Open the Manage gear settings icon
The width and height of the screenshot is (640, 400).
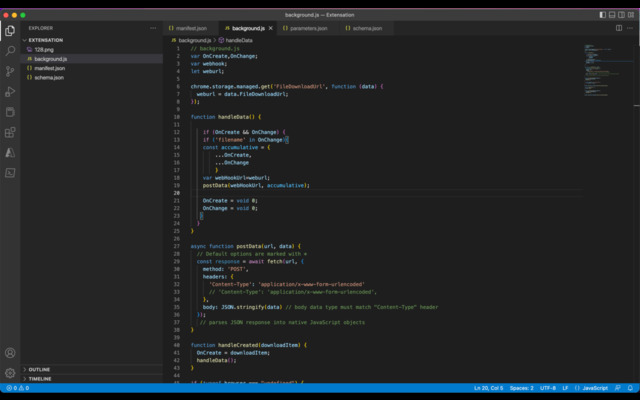tap(10, 373)
